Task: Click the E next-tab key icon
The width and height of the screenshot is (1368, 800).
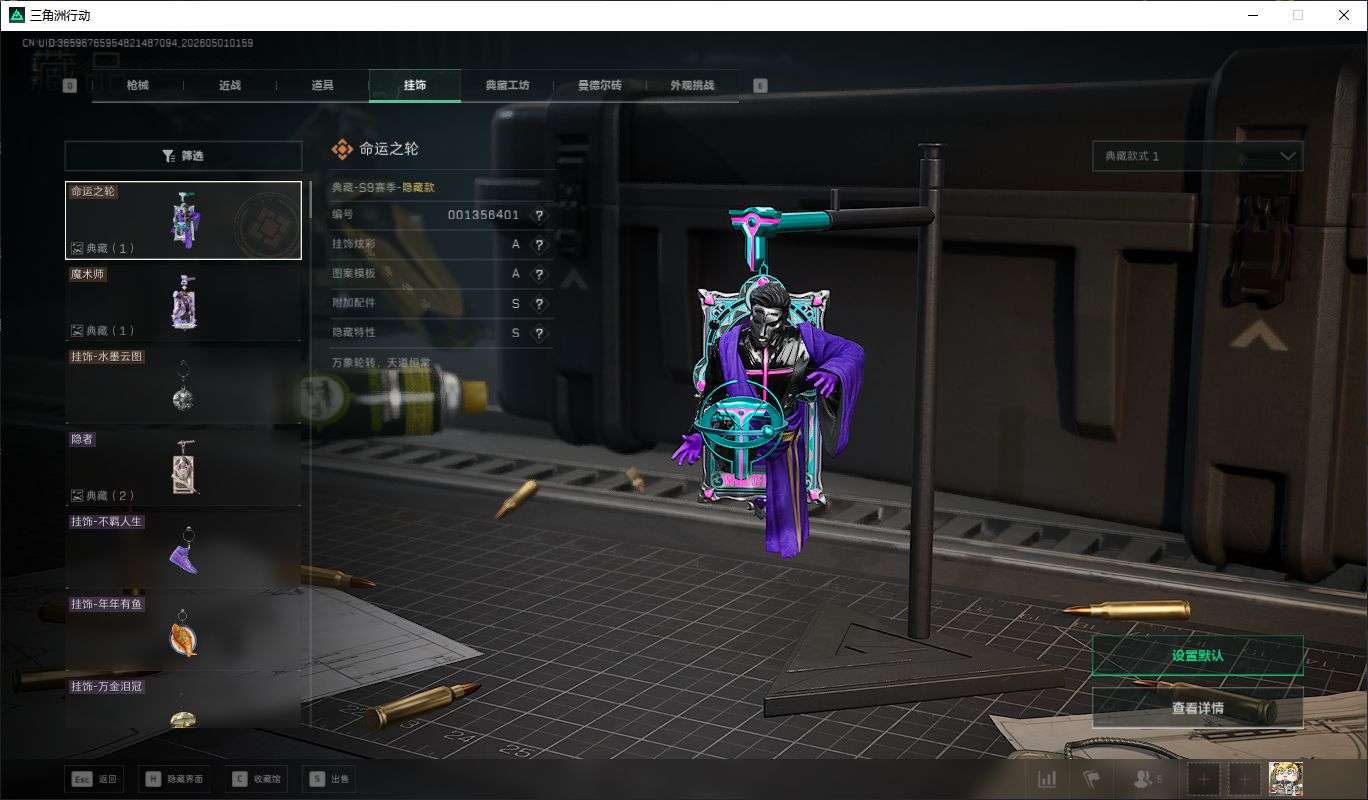Action: 761,86
